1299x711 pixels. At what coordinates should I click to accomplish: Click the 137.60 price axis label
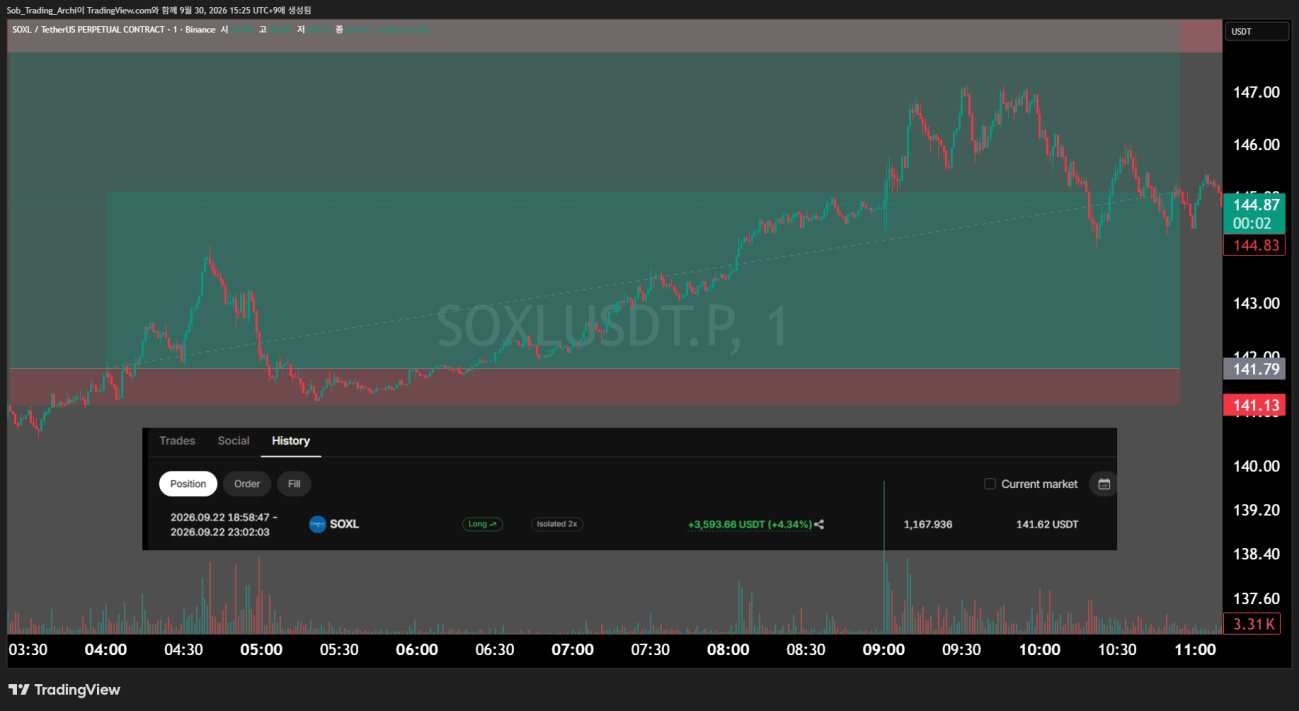[1256, 598]
